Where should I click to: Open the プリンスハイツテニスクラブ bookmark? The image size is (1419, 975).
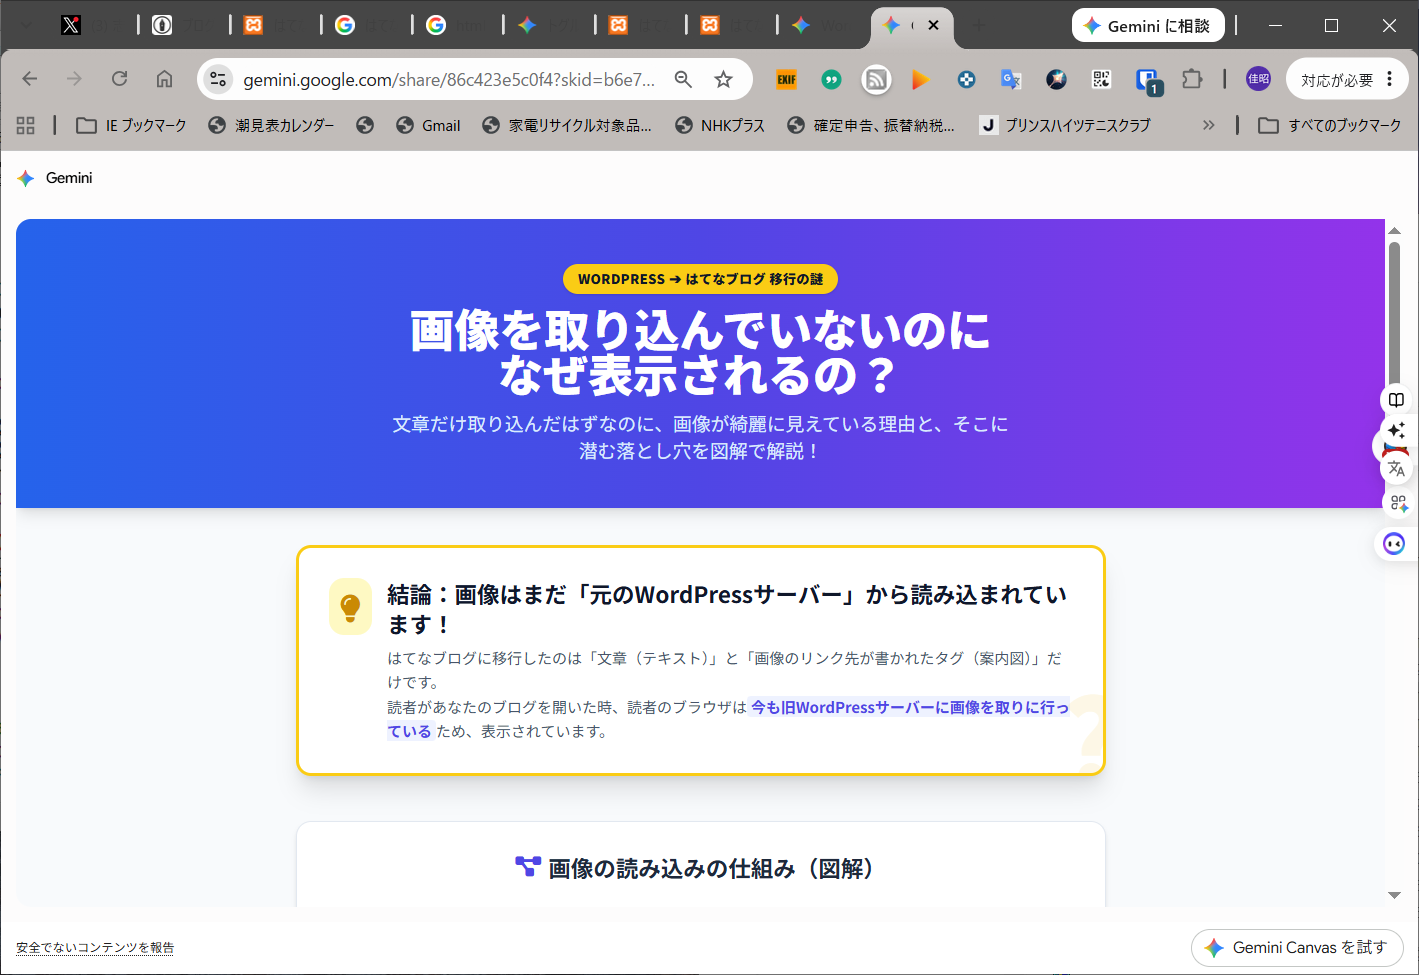click(x=1065, y=125)
